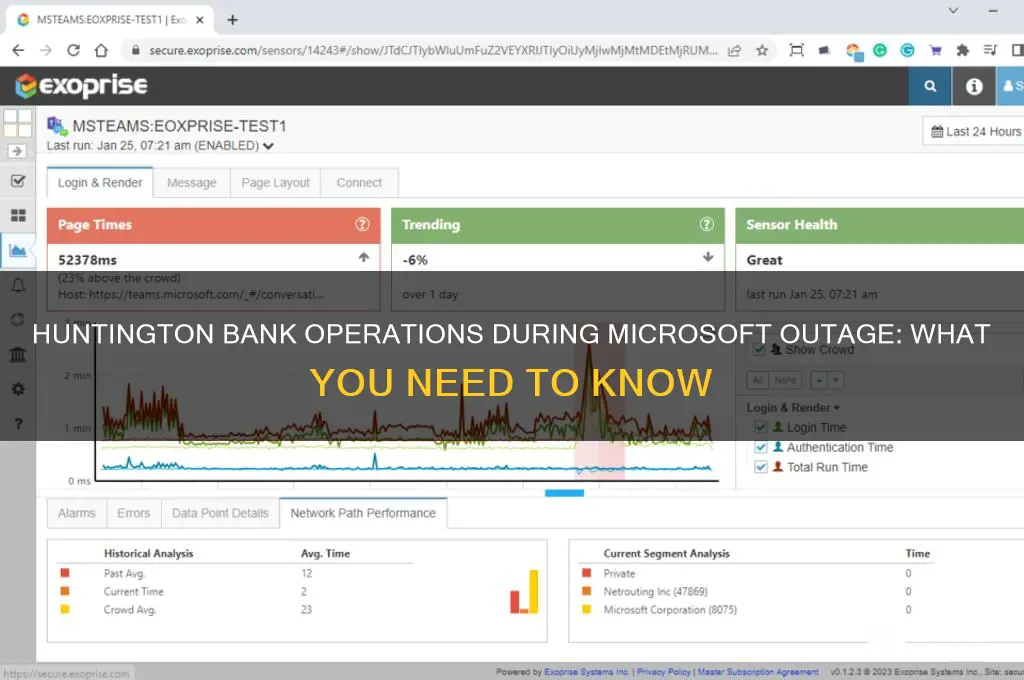Click the None series button
The width and height of the screenshot is (1024, 680).
point(785,380)
